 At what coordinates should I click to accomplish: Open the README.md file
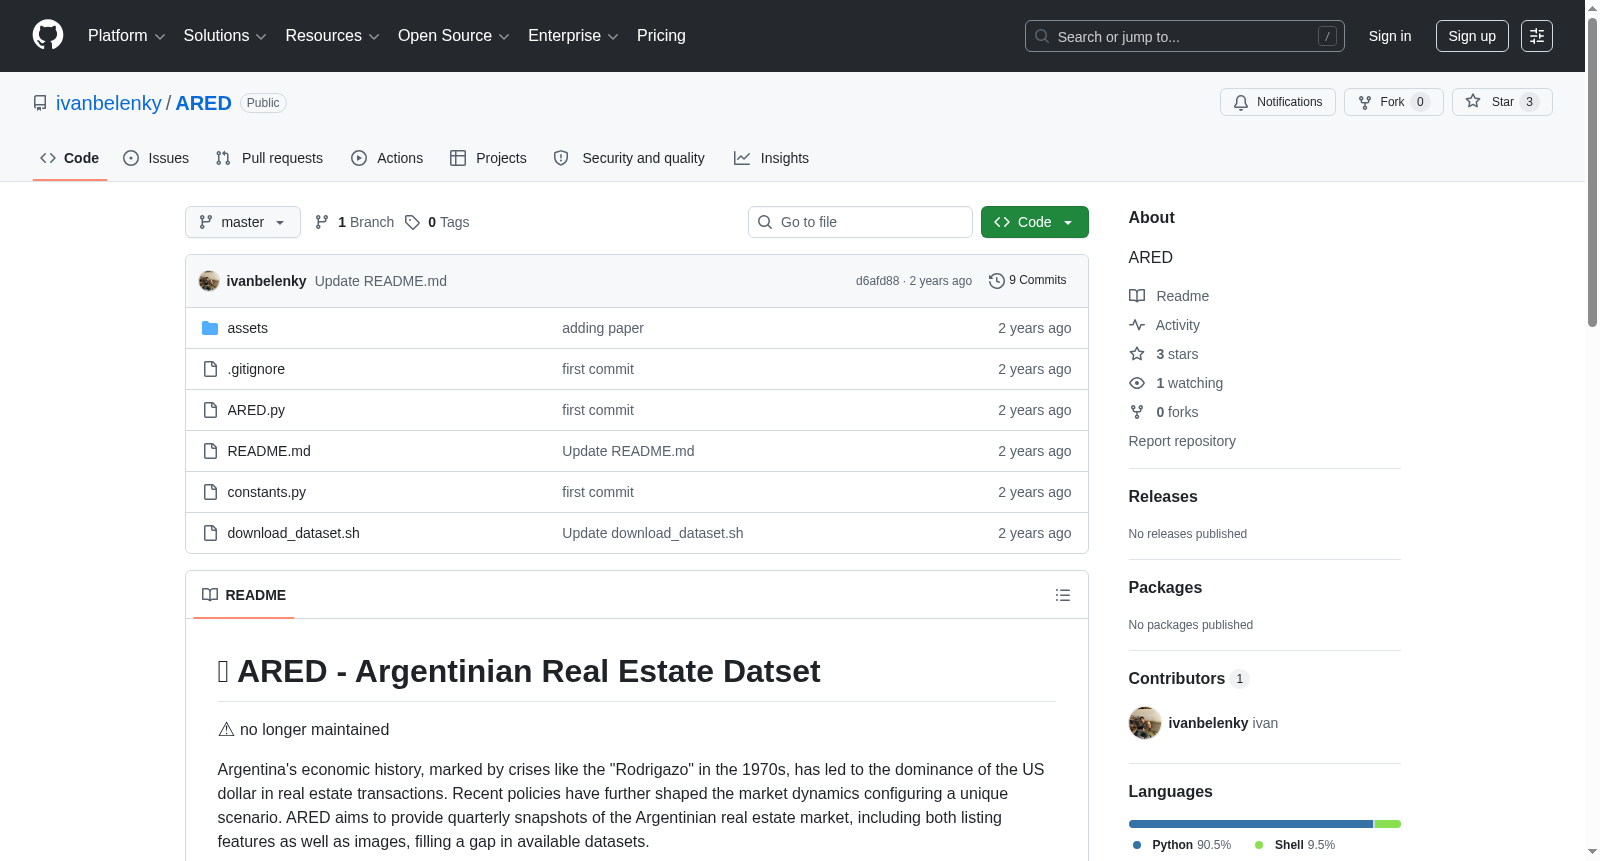coord(269,451)
